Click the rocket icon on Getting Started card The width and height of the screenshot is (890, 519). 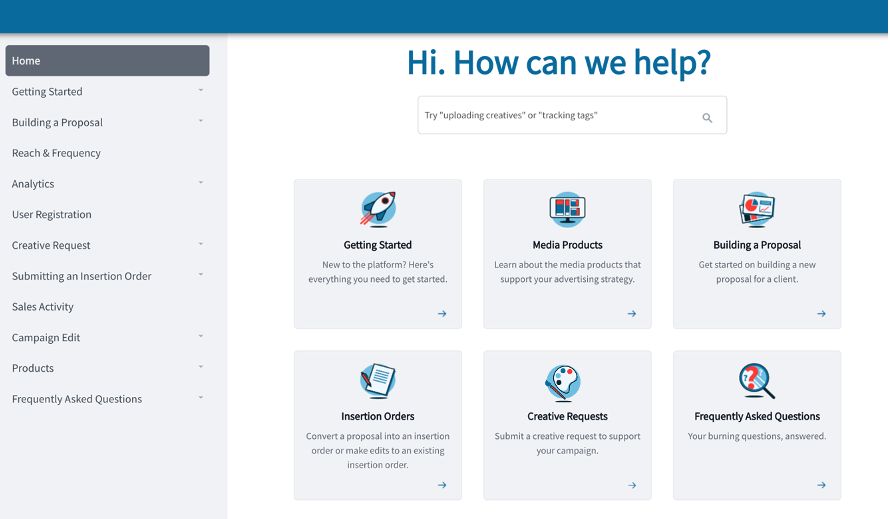(378, 209)
